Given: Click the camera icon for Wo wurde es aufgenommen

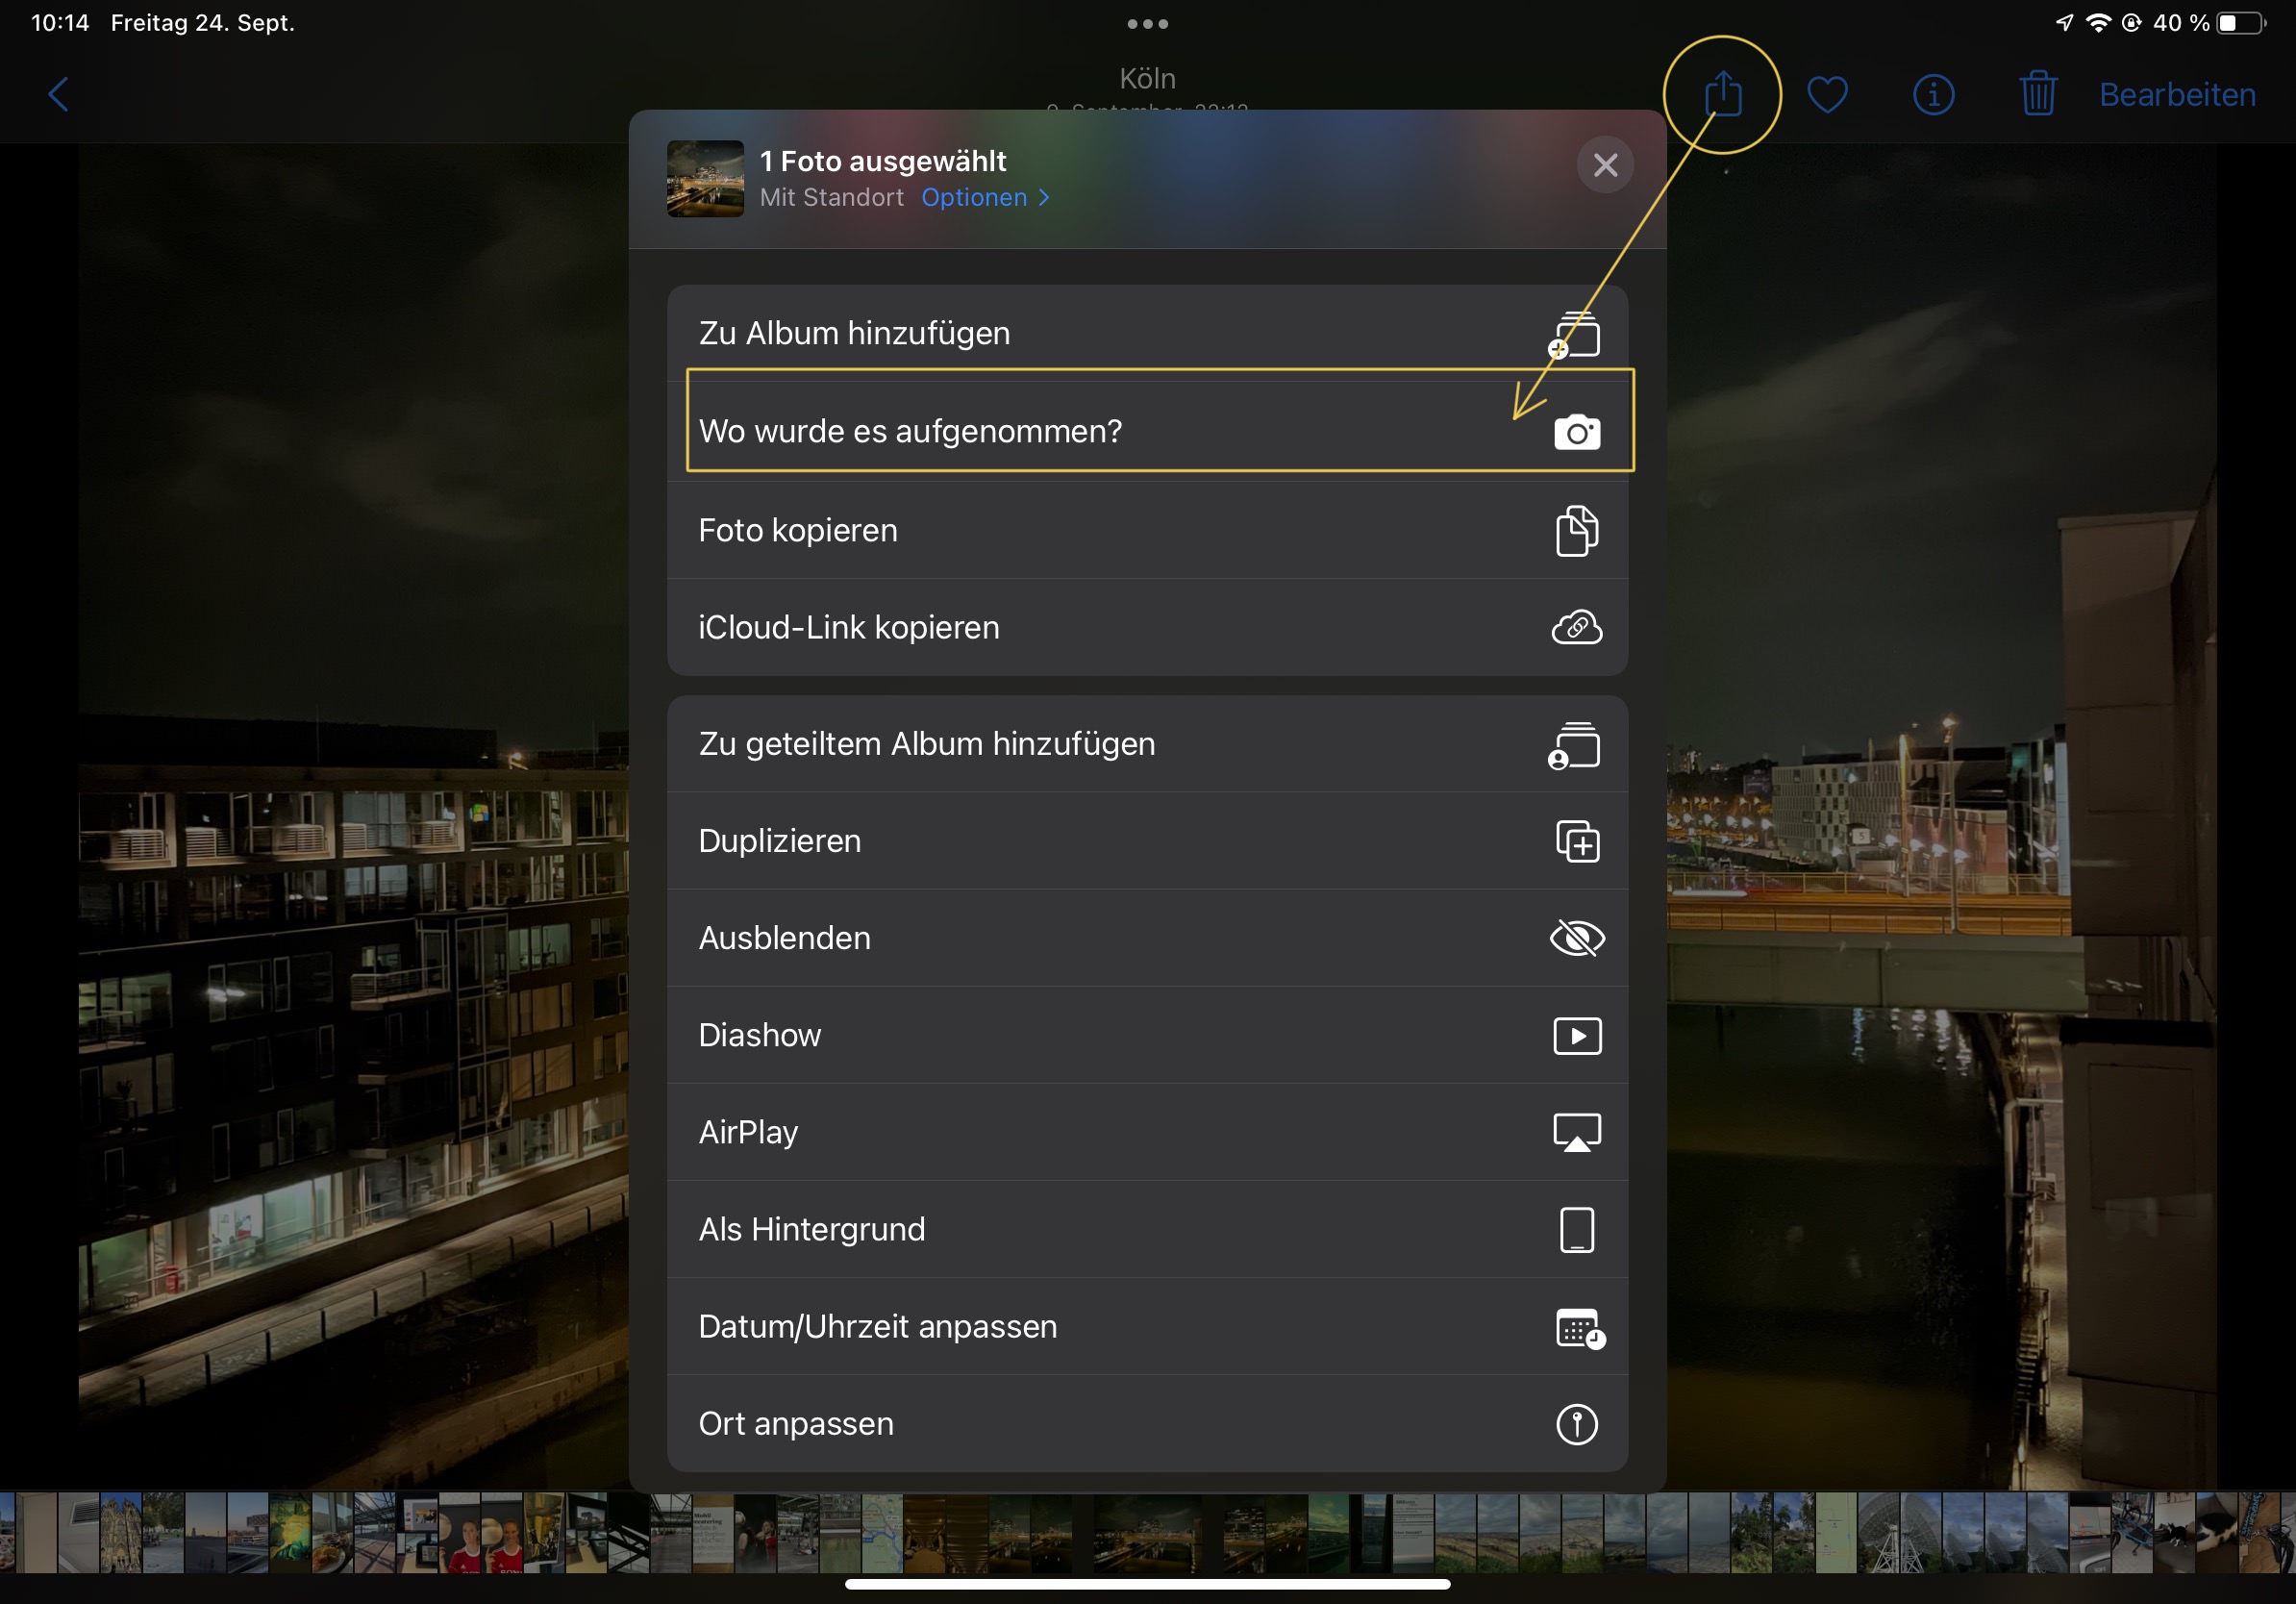Looking at the screenshot, I should pyautogui.click(x=1577, y=432).
